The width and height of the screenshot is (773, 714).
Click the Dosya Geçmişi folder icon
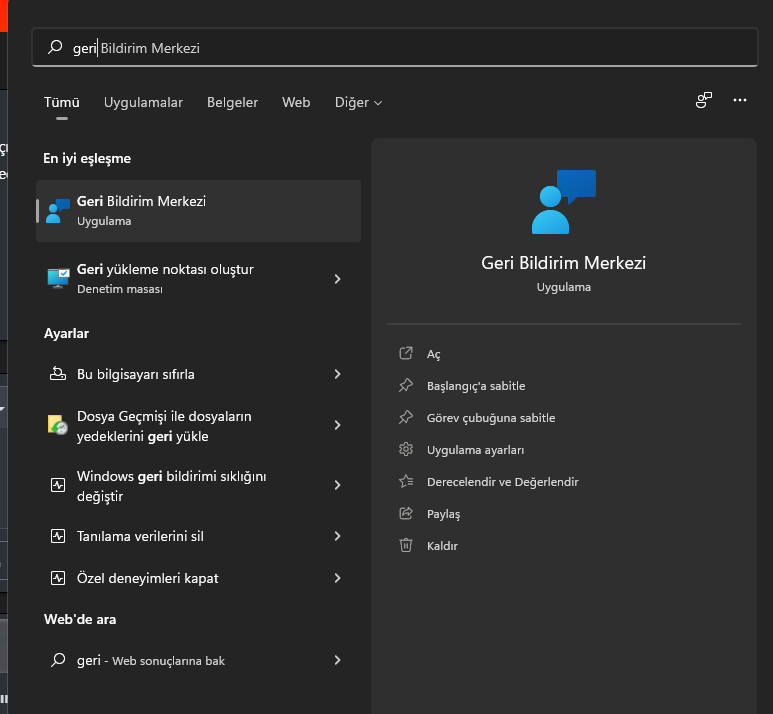[x=58, y=425]
